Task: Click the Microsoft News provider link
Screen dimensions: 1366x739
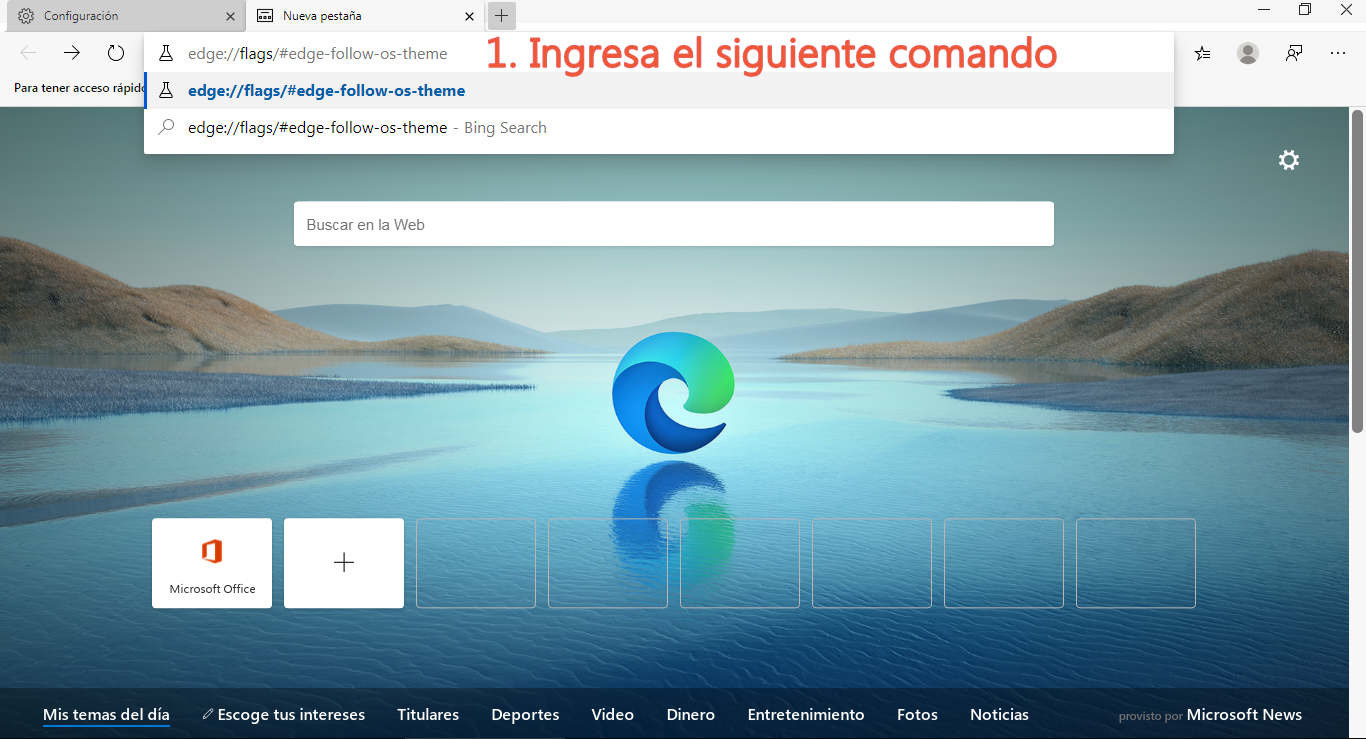Action: coord(1244,715)
